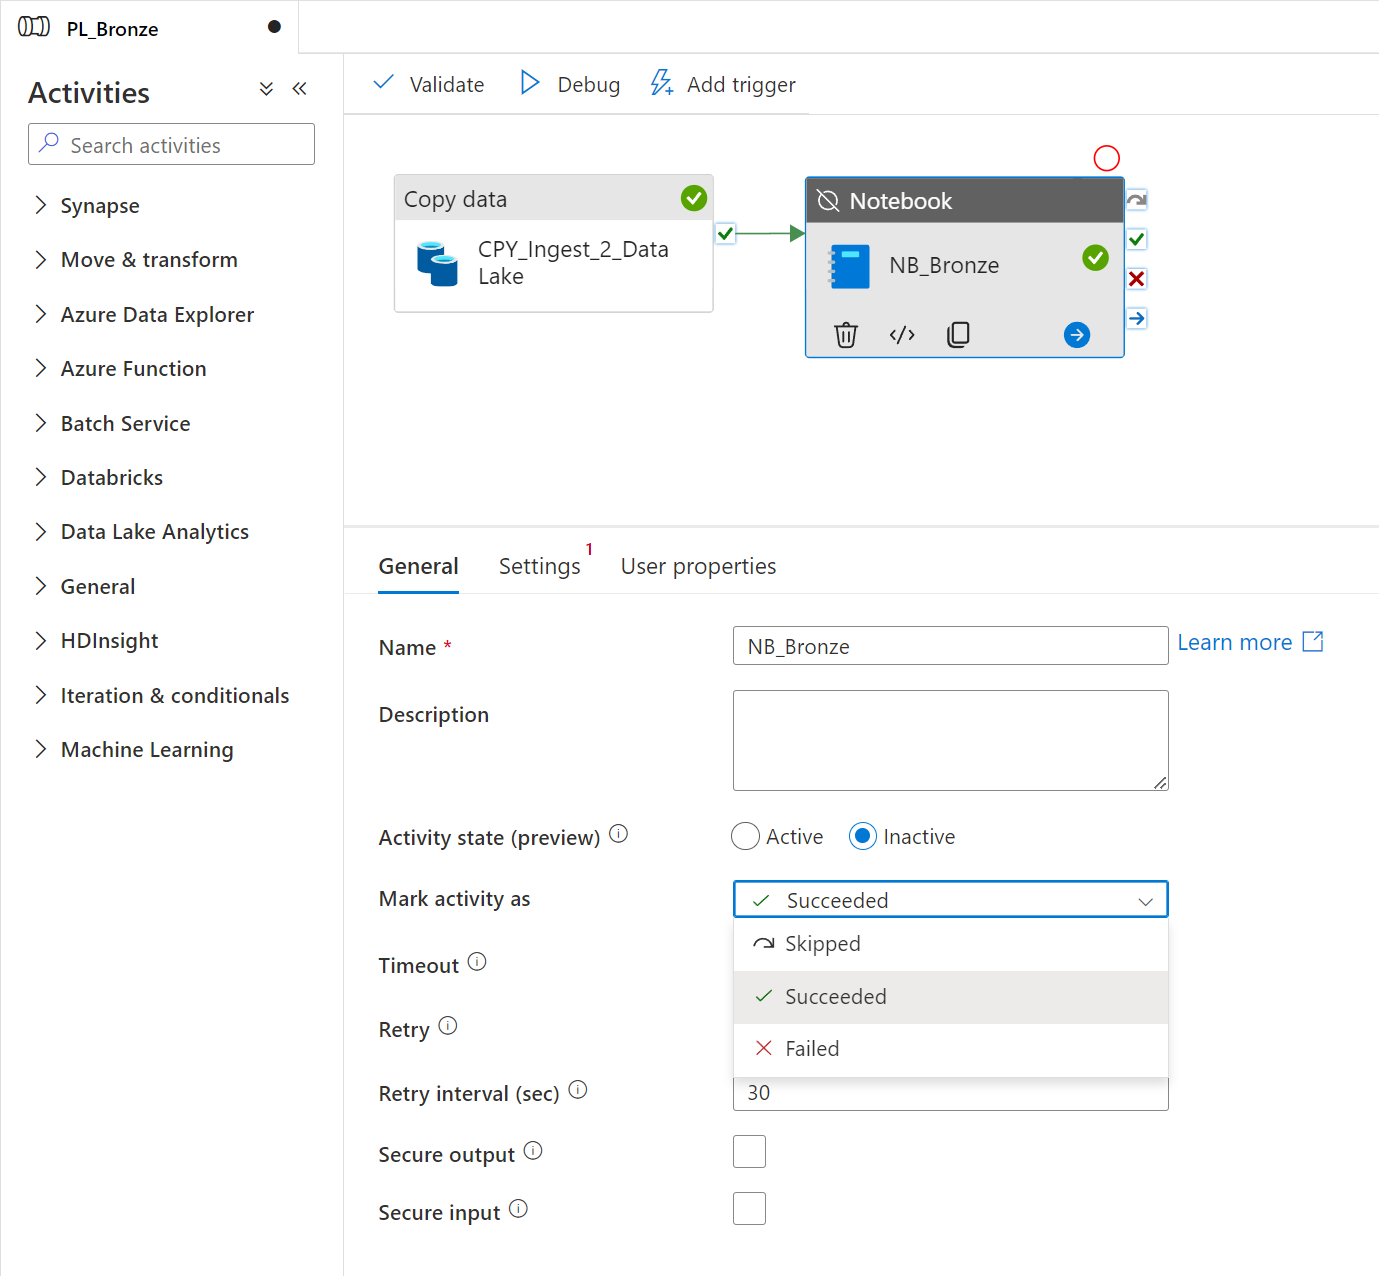Enable the Secure input checkbox
Screen dimensions: 1379x1276
click(x=749, y=1209)
